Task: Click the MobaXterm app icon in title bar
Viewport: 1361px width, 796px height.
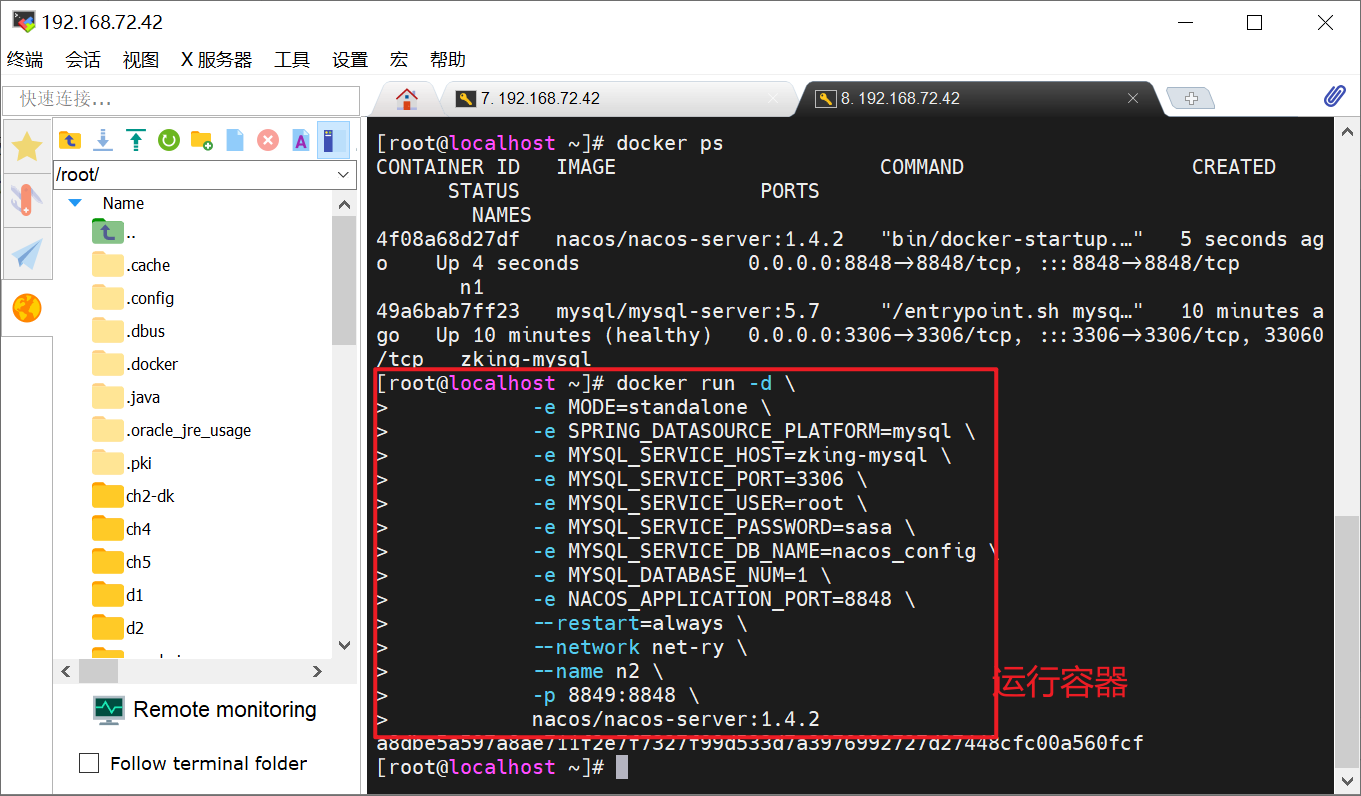Action: point(22,21)
